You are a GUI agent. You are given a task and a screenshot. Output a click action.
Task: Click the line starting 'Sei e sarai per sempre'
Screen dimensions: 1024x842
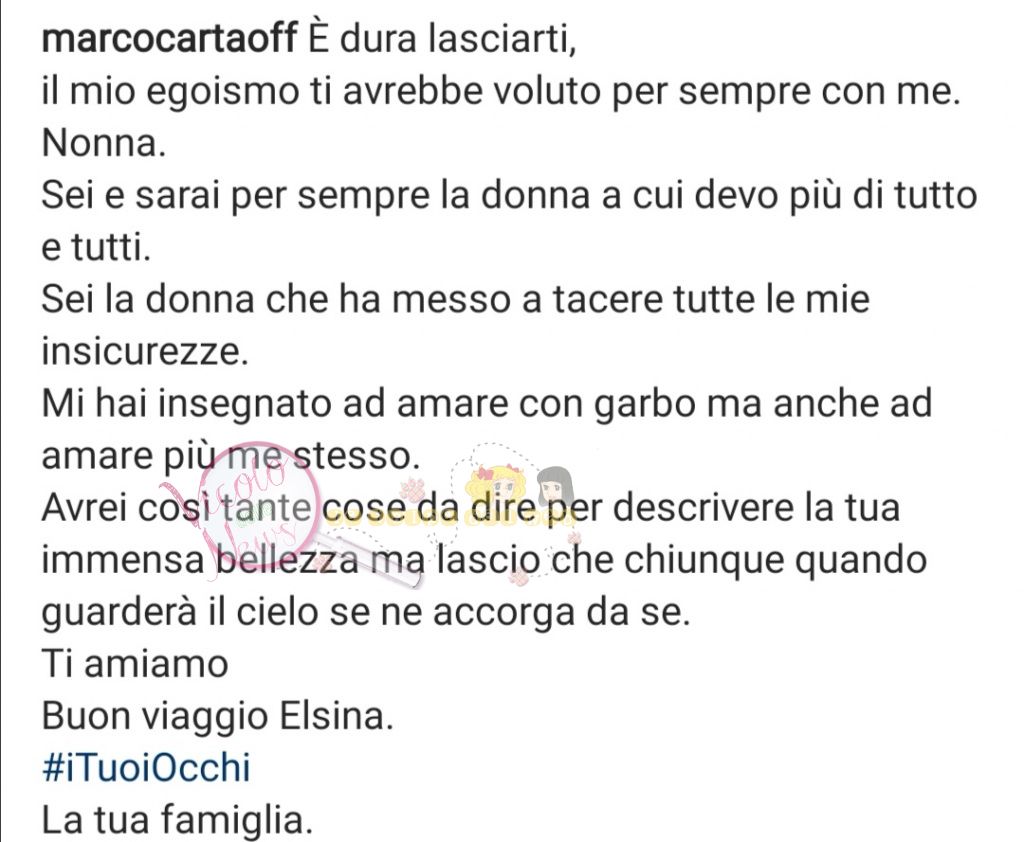[x=509, y=195]
